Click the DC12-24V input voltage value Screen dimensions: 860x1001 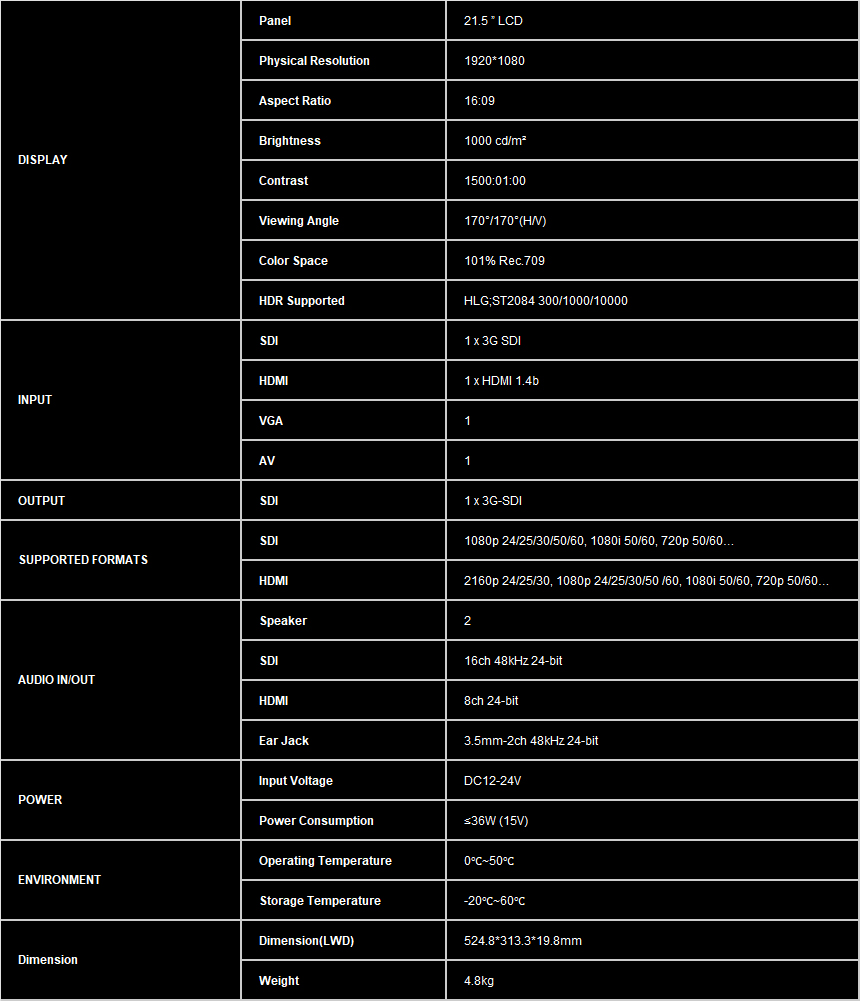coord(493,781)
